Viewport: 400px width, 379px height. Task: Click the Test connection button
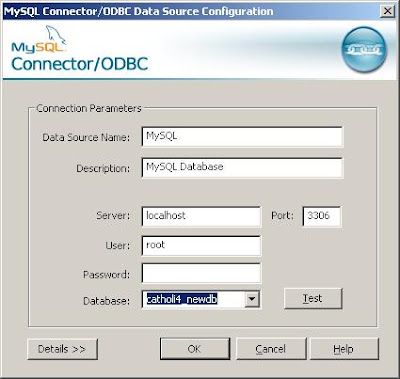[313, 298]
